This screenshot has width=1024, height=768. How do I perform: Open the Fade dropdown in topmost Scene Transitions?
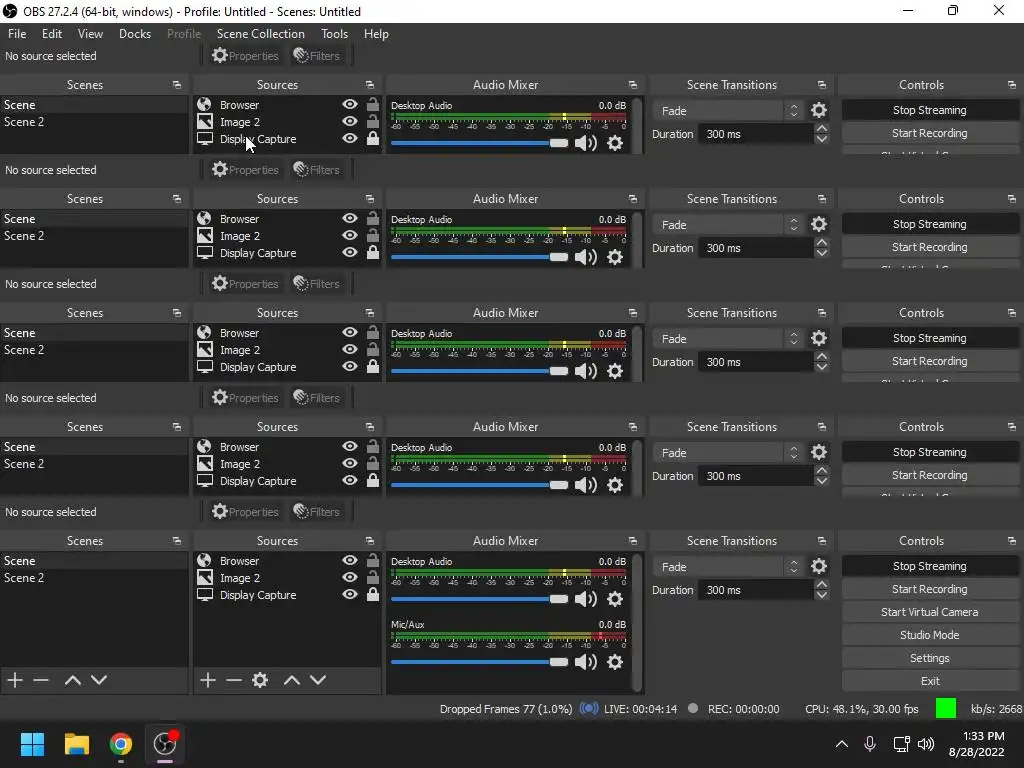point(728,110)
